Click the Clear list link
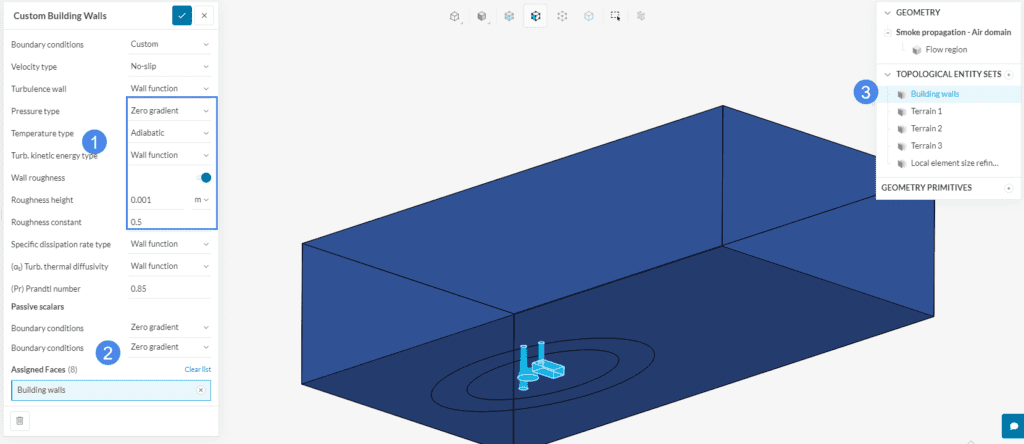1024x444 pixels. (197, 370)
